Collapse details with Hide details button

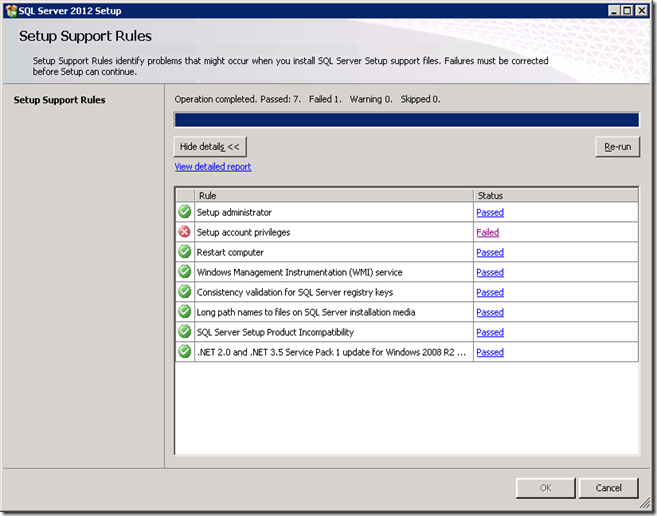[x=210, y=147]
